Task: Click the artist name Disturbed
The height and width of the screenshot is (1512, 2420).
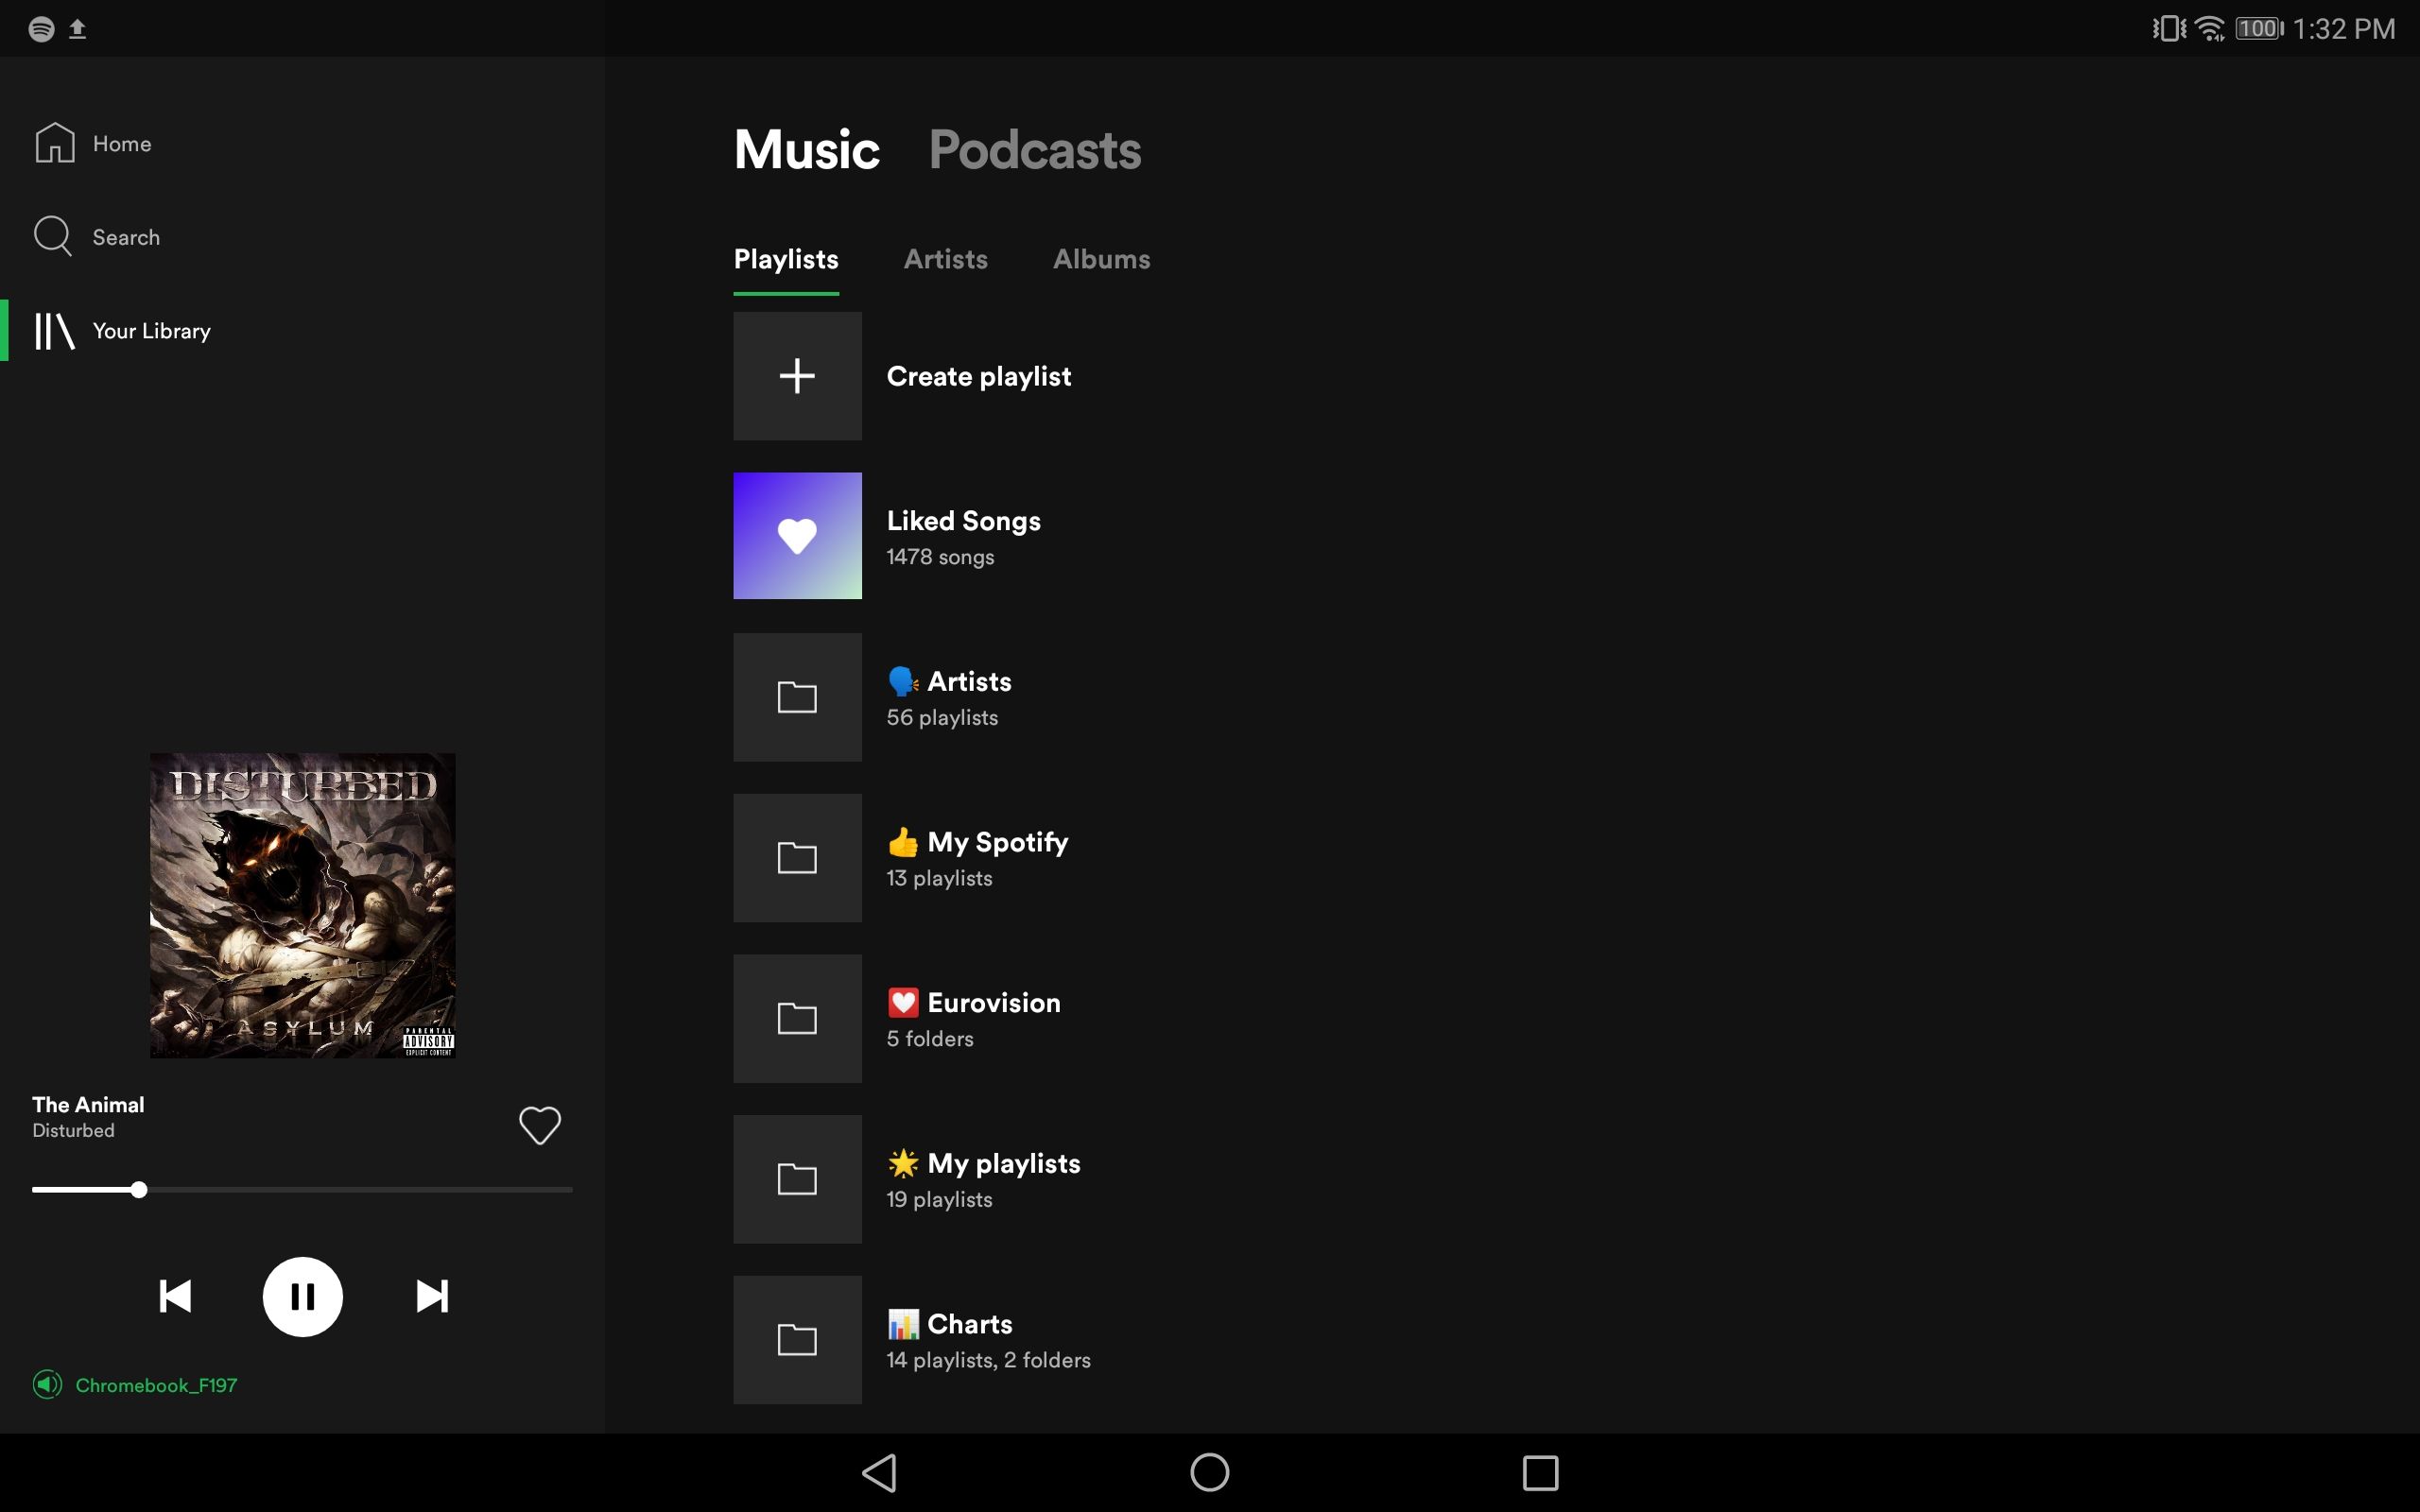Action: click(73, 1130)
